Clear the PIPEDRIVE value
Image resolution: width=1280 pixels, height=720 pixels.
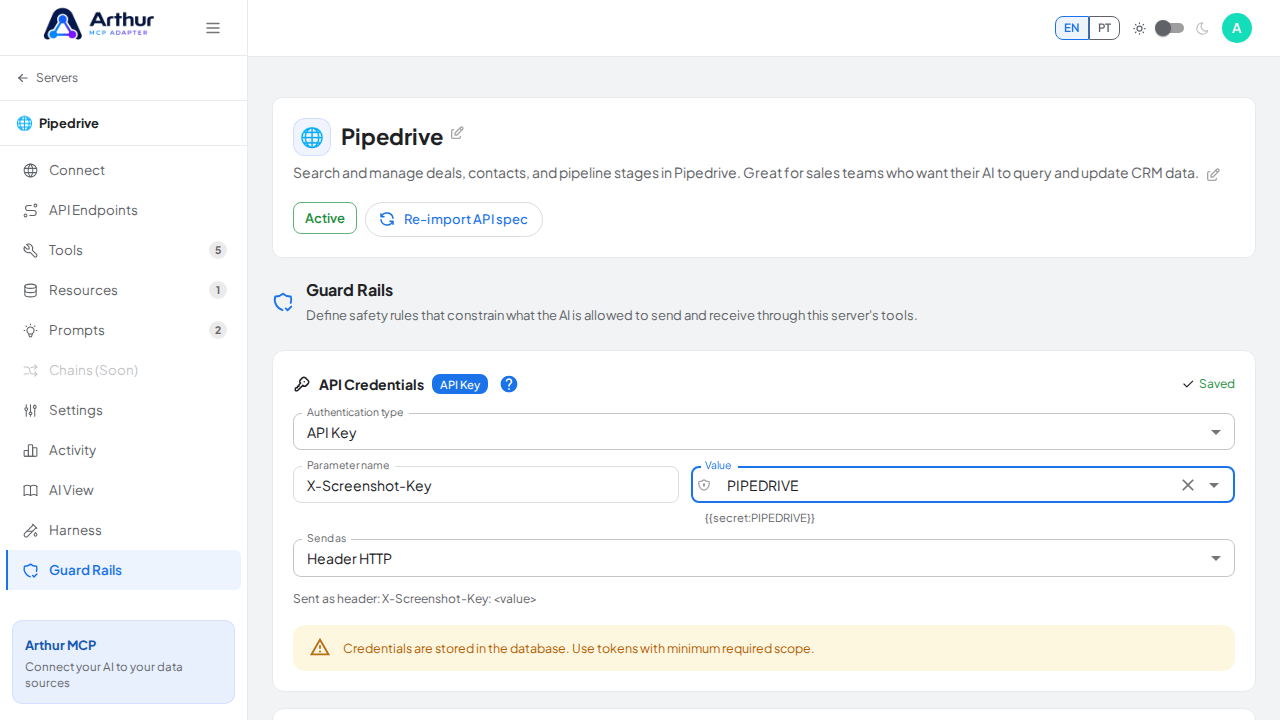click(1188, 485)
